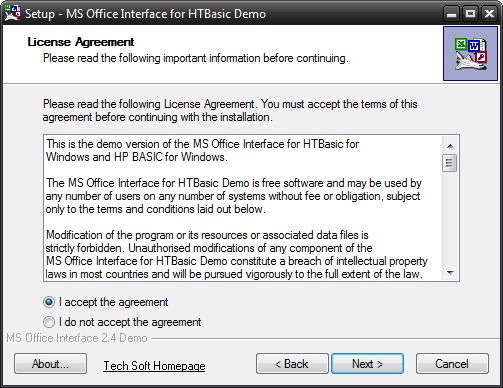The image size is (503, 388).
Task: Select "I do not accept the agreement"
Action: pos(49,322)
